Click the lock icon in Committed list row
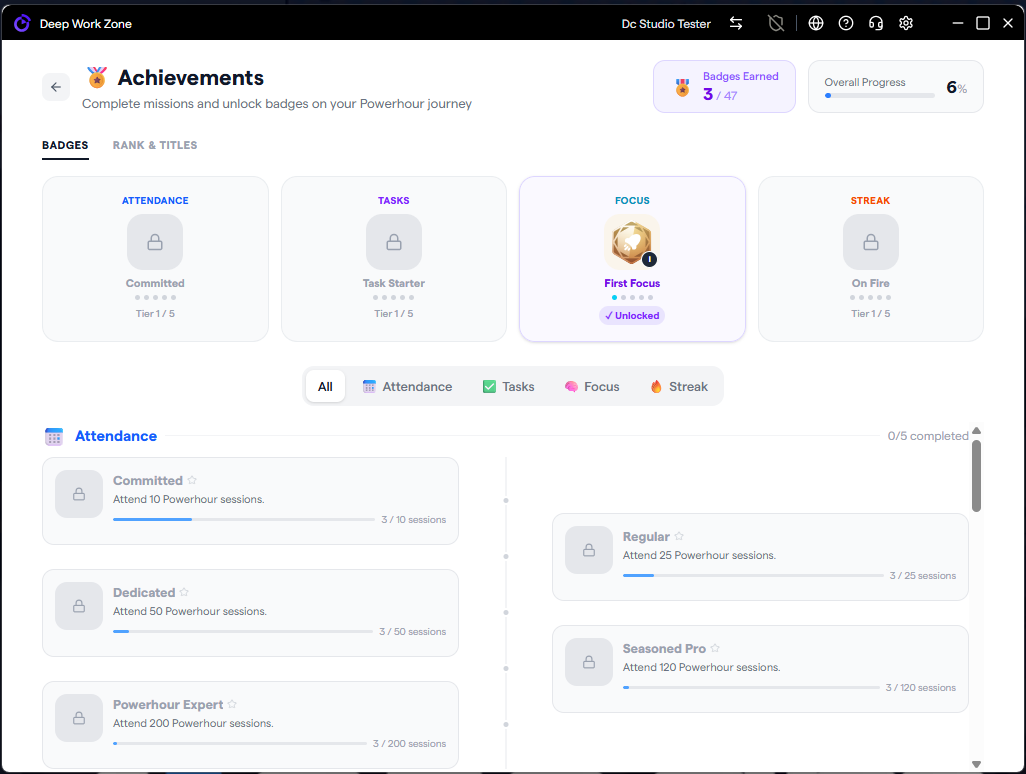1026x774 pixels. coord(79,494)
